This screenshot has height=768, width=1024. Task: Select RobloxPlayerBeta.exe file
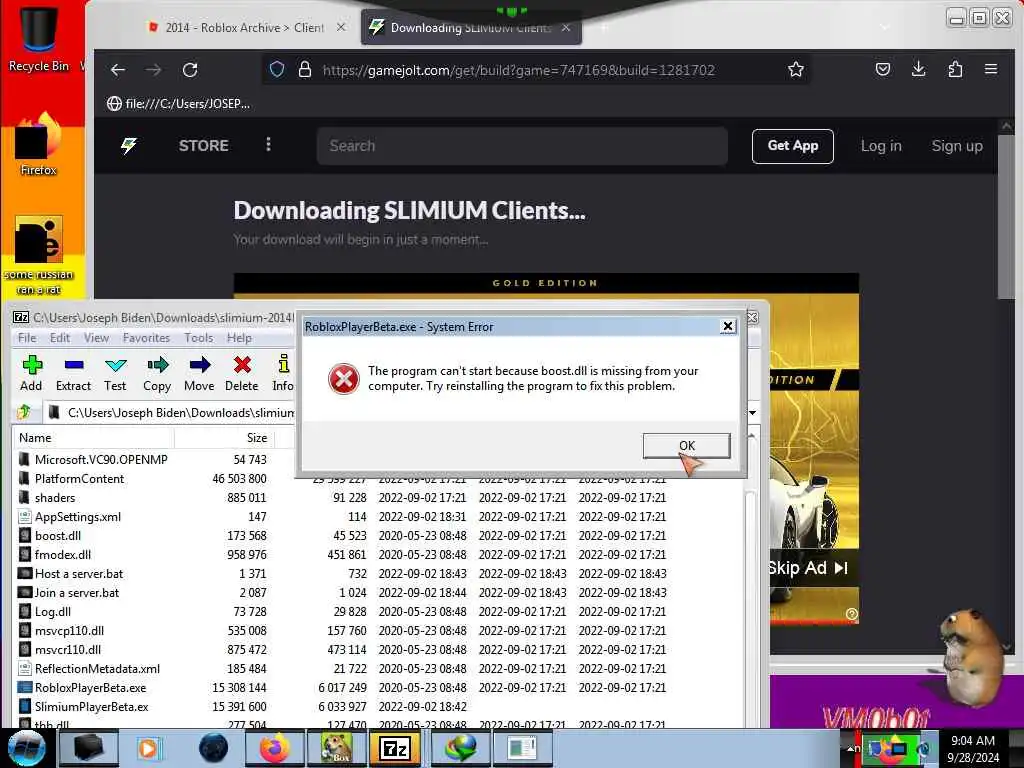(90, 687)
